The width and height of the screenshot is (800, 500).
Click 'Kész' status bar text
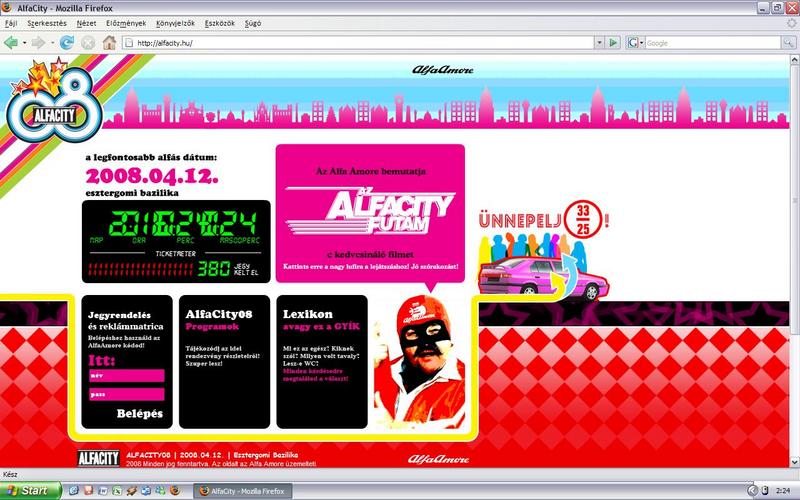[x=10, y=474]
